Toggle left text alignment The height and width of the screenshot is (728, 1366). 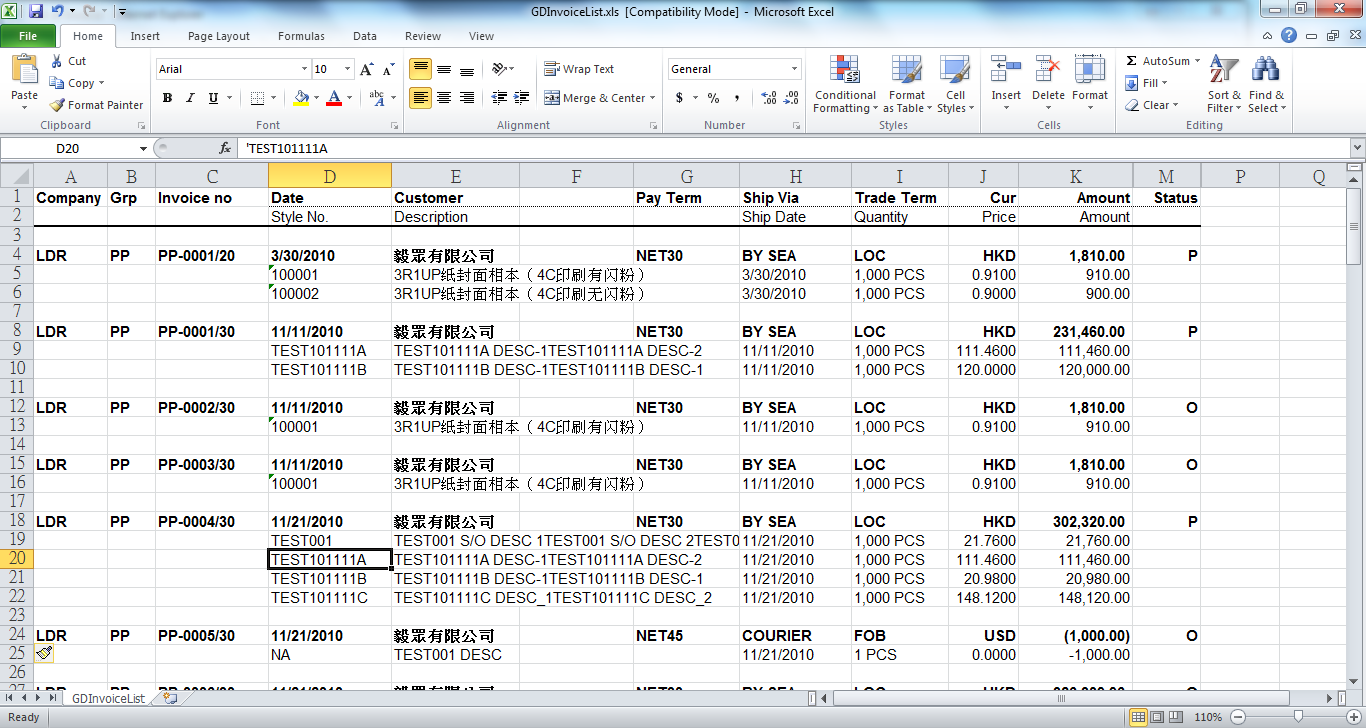(420, 98)
